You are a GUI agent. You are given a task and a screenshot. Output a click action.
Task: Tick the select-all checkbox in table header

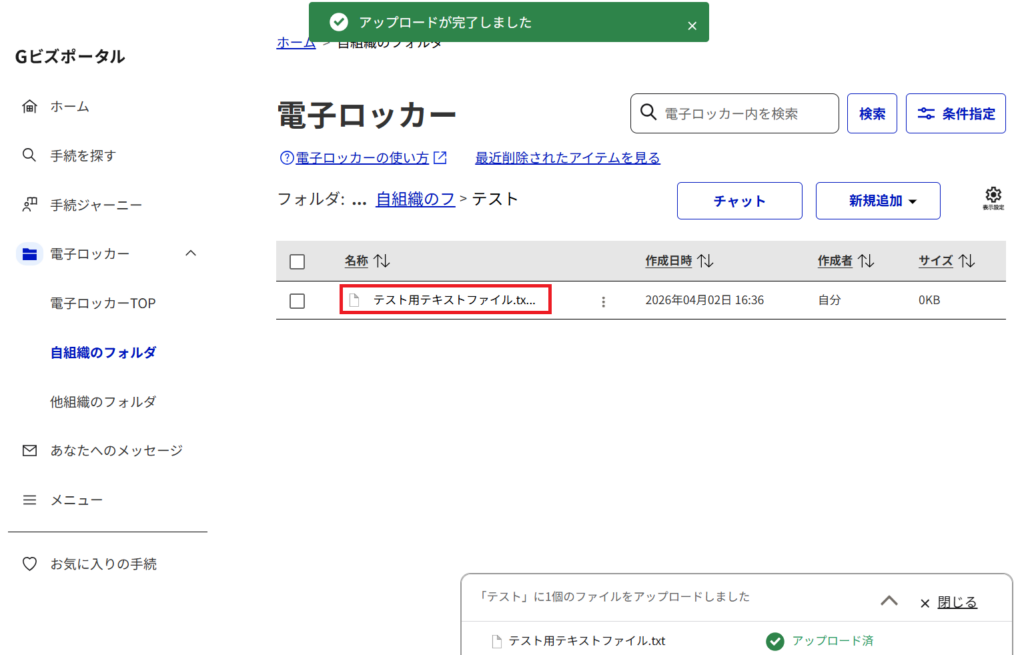pos(297,262)
